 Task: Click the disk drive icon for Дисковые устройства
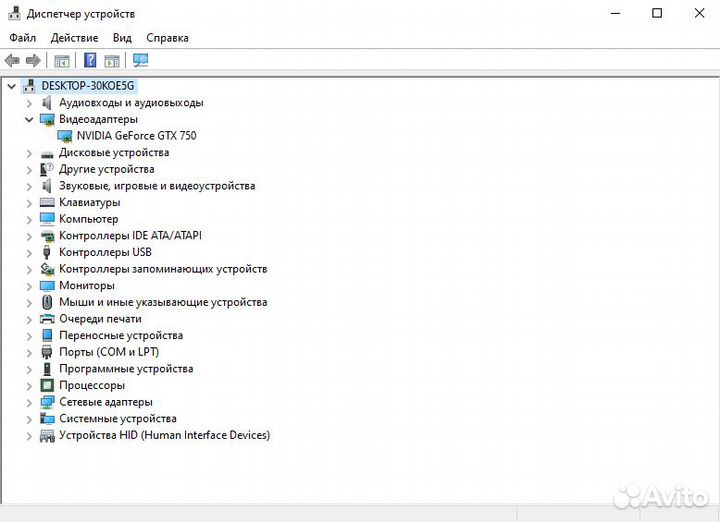point(47,154)
